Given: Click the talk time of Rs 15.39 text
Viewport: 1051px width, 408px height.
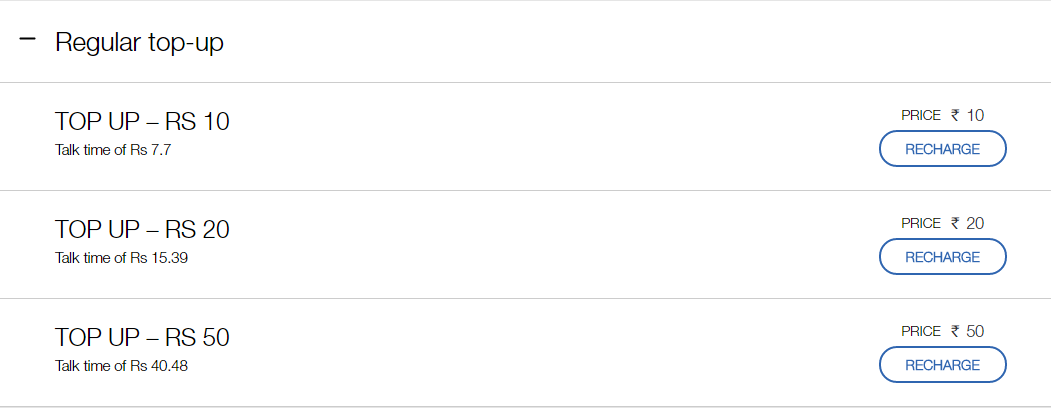Looking at the screenshot, I should click(122, 258).
